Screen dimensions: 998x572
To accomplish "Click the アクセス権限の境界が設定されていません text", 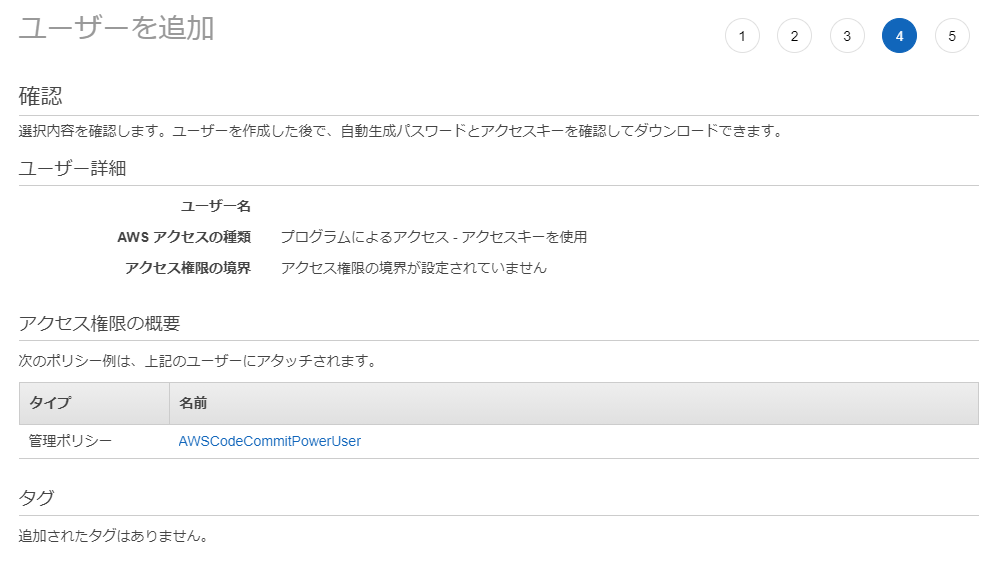I will tap(414, 268).
